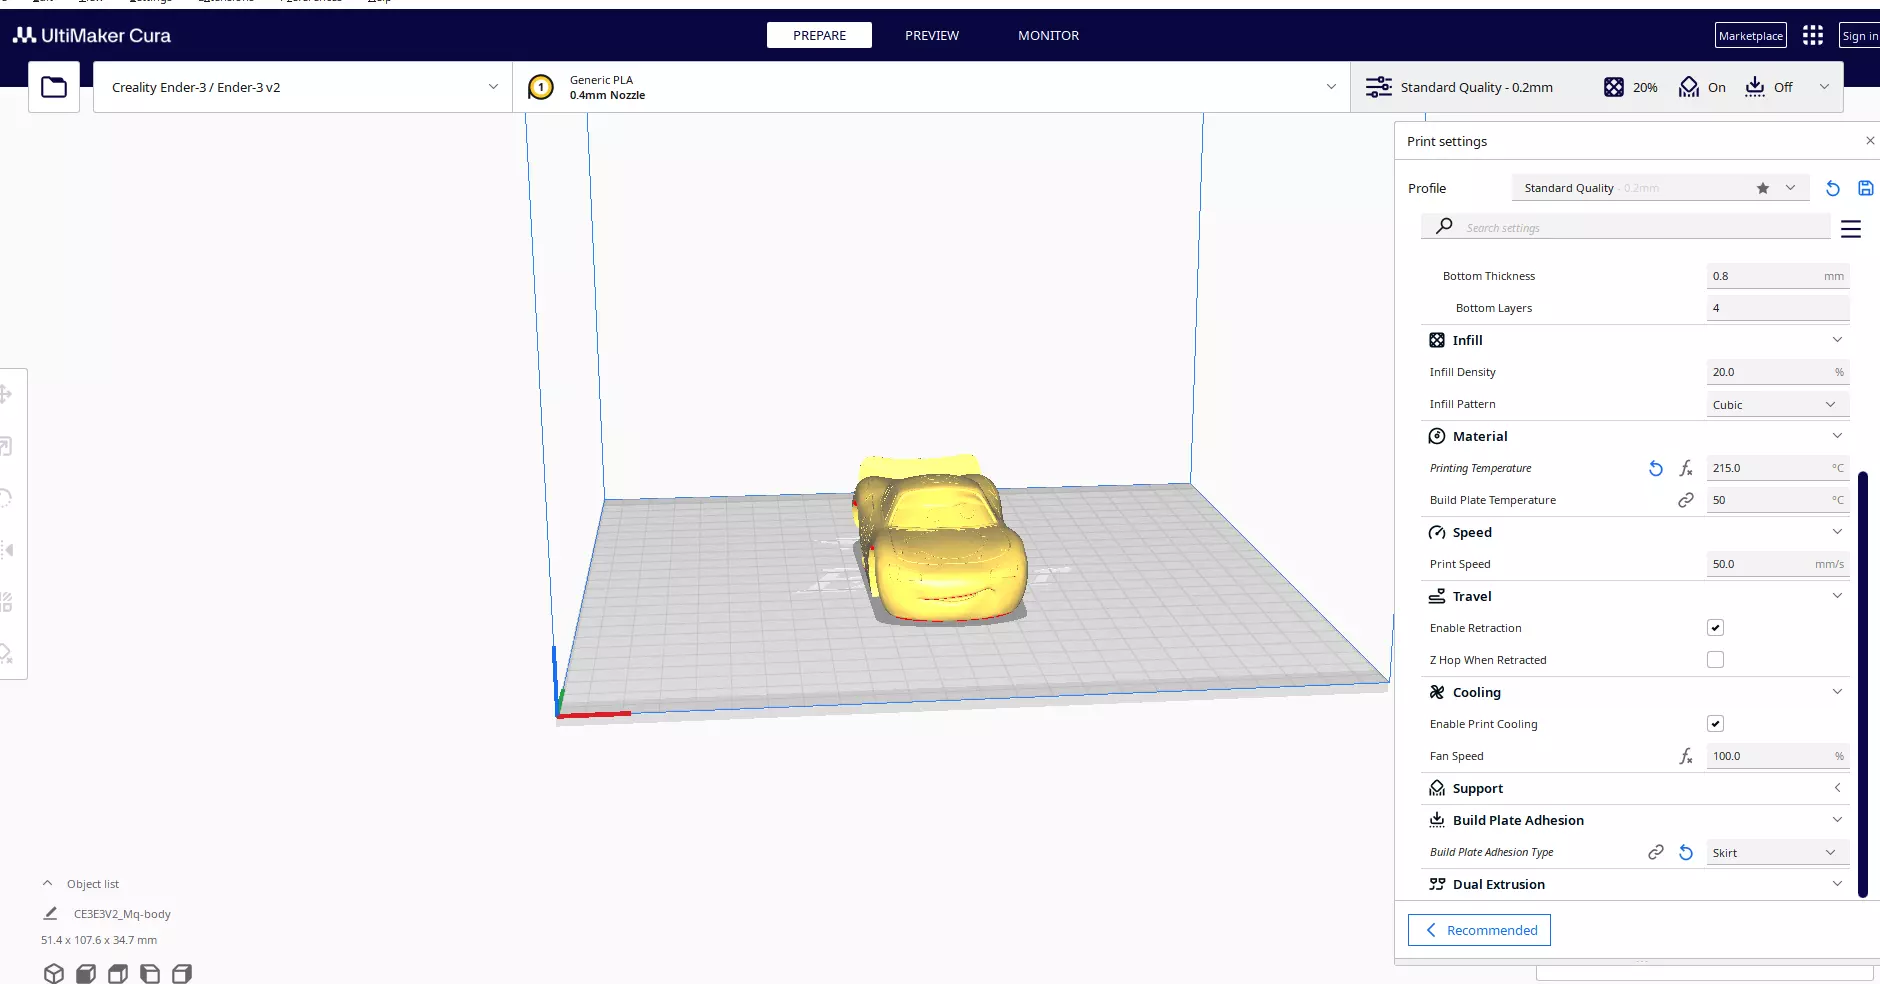Reset Build Plate Adhesion Type value

[x=1686, y=852]
